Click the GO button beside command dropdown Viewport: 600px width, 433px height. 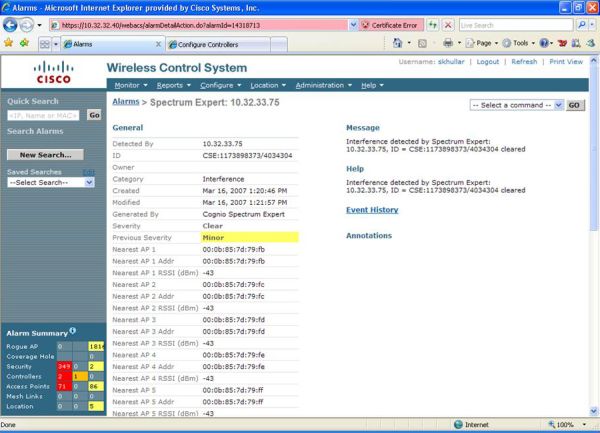point(574,105)
